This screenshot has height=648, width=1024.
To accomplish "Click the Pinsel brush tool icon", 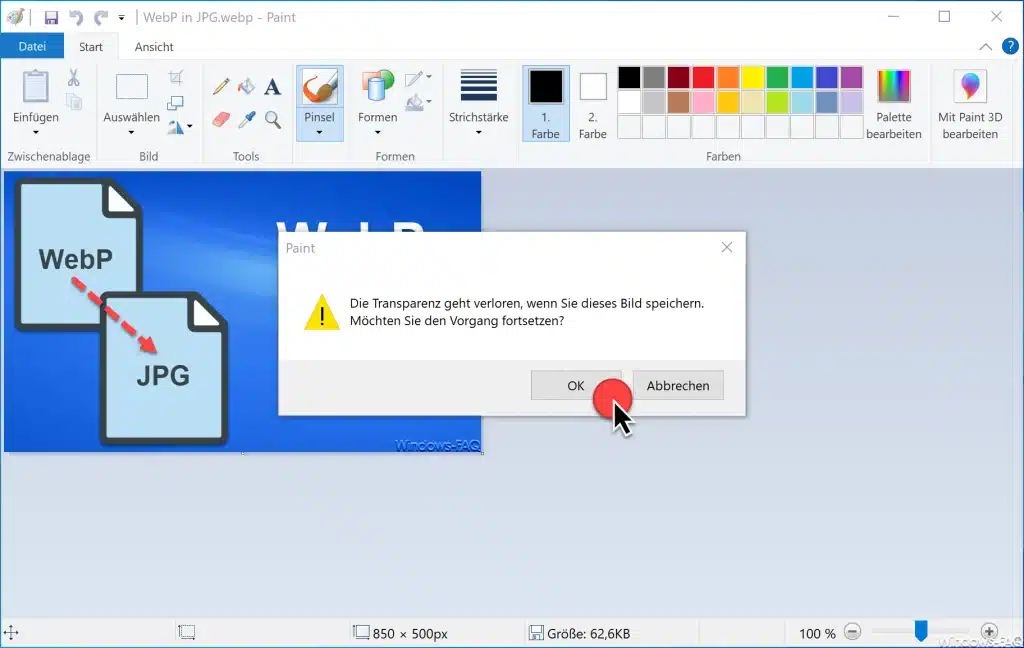I will pos(319,87).
